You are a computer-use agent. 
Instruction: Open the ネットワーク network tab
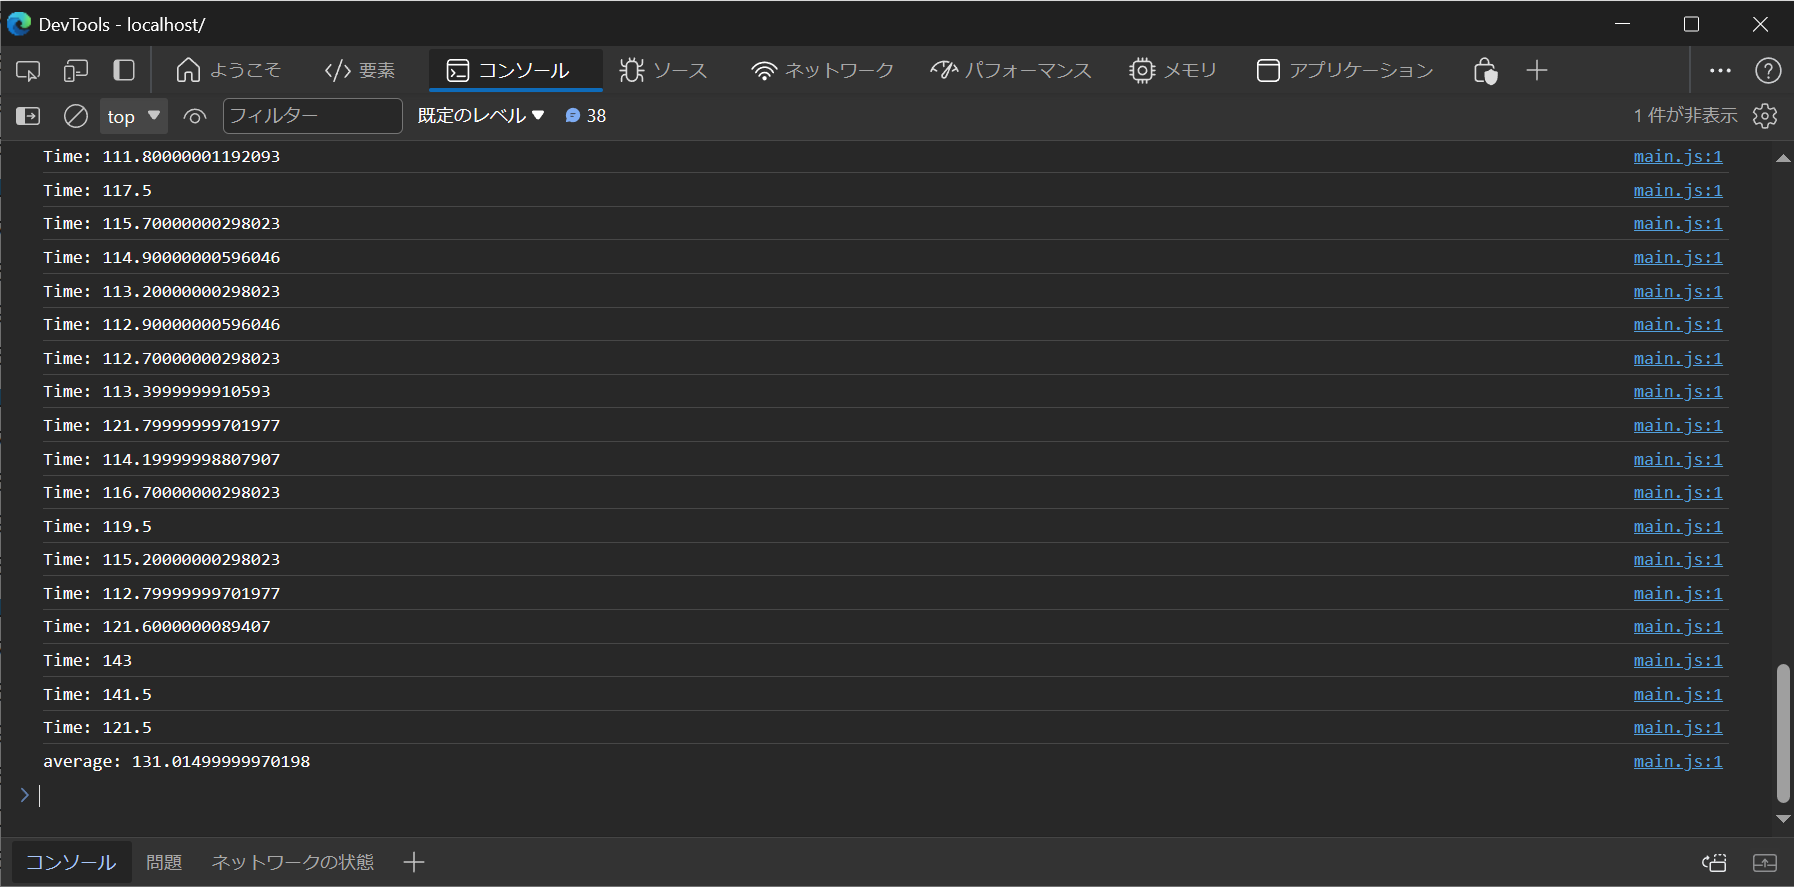822,70
